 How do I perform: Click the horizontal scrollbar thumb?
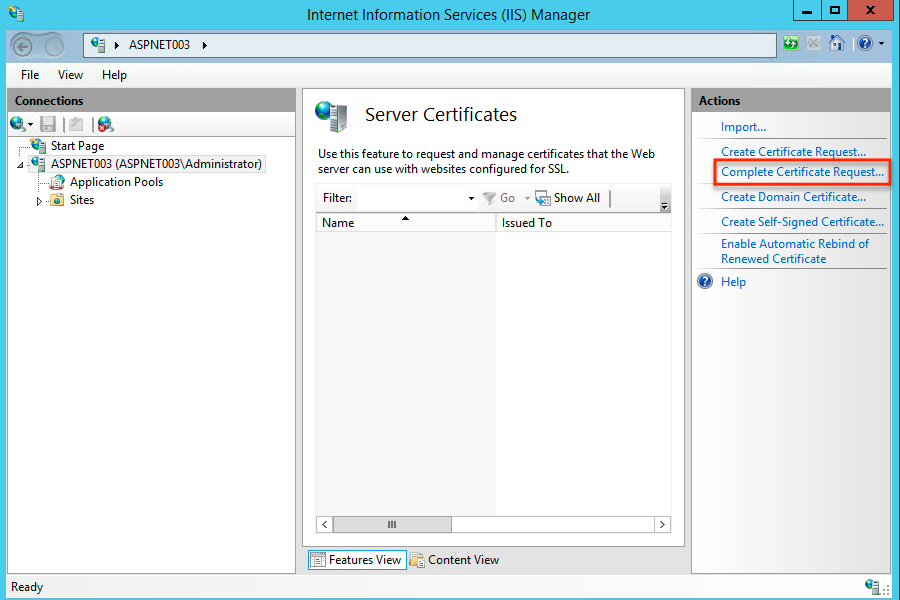392,524
